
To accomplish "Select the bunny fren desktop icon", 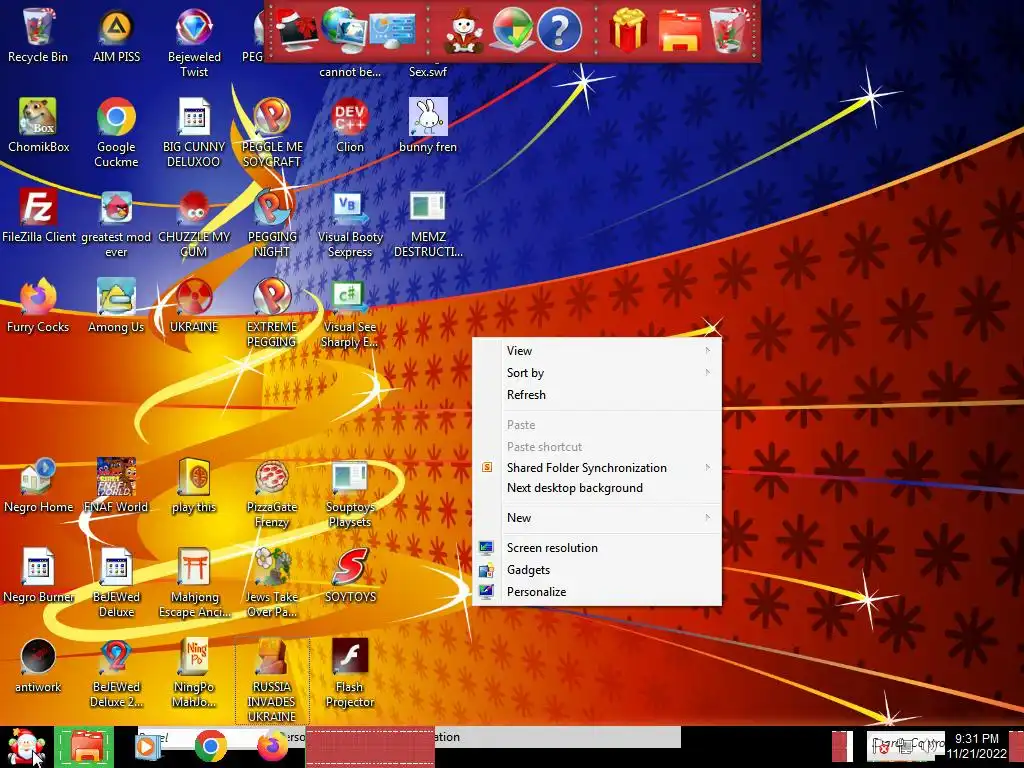I will 428,125.
